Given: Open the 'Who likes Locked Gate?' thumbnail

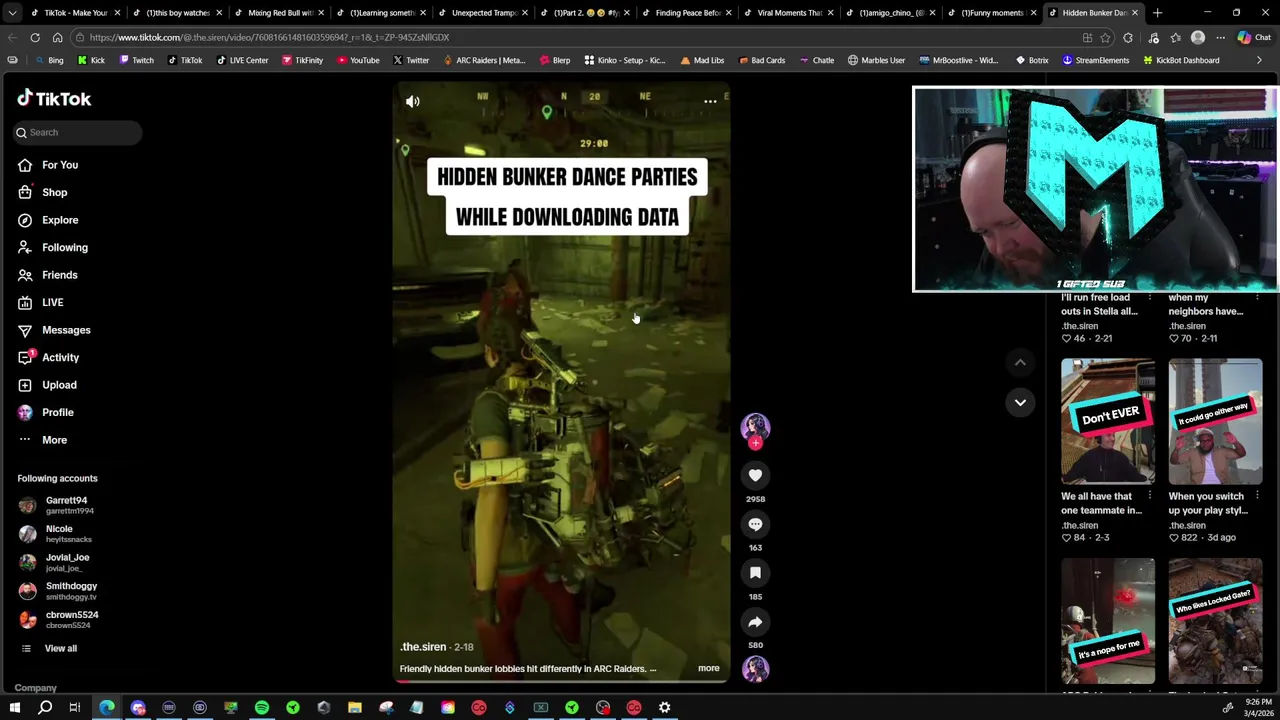Looking at the screenshot, I should pos(1215,620).
